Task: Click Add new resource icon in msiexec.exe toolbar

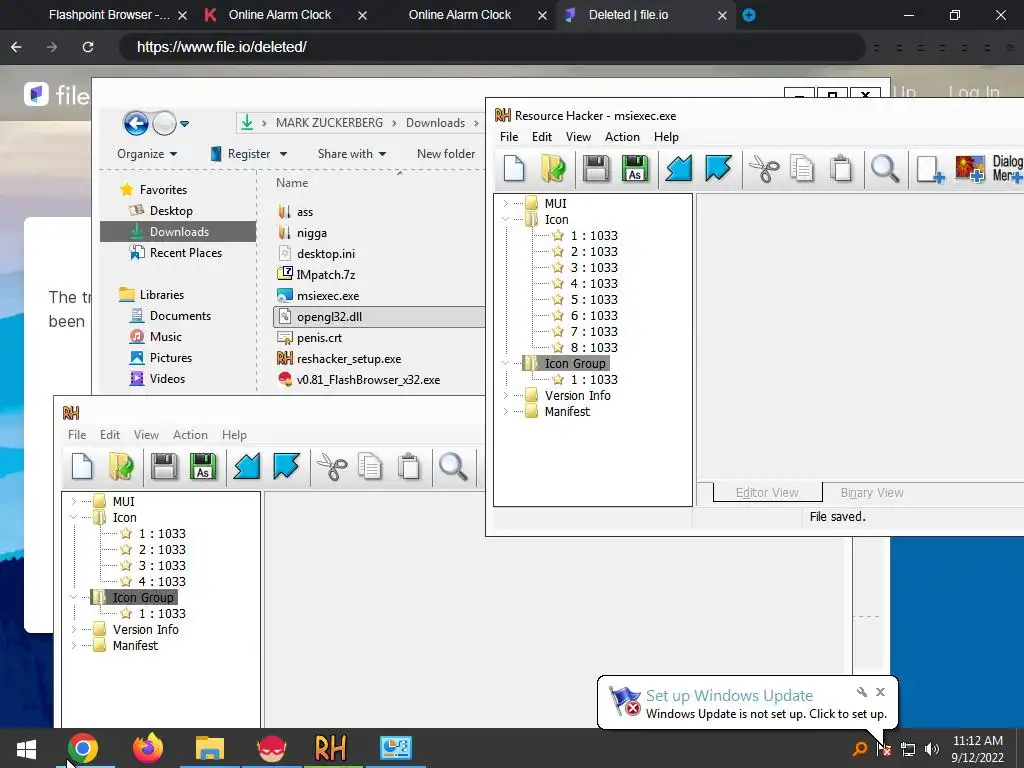Action: click(x=930, y=168)
